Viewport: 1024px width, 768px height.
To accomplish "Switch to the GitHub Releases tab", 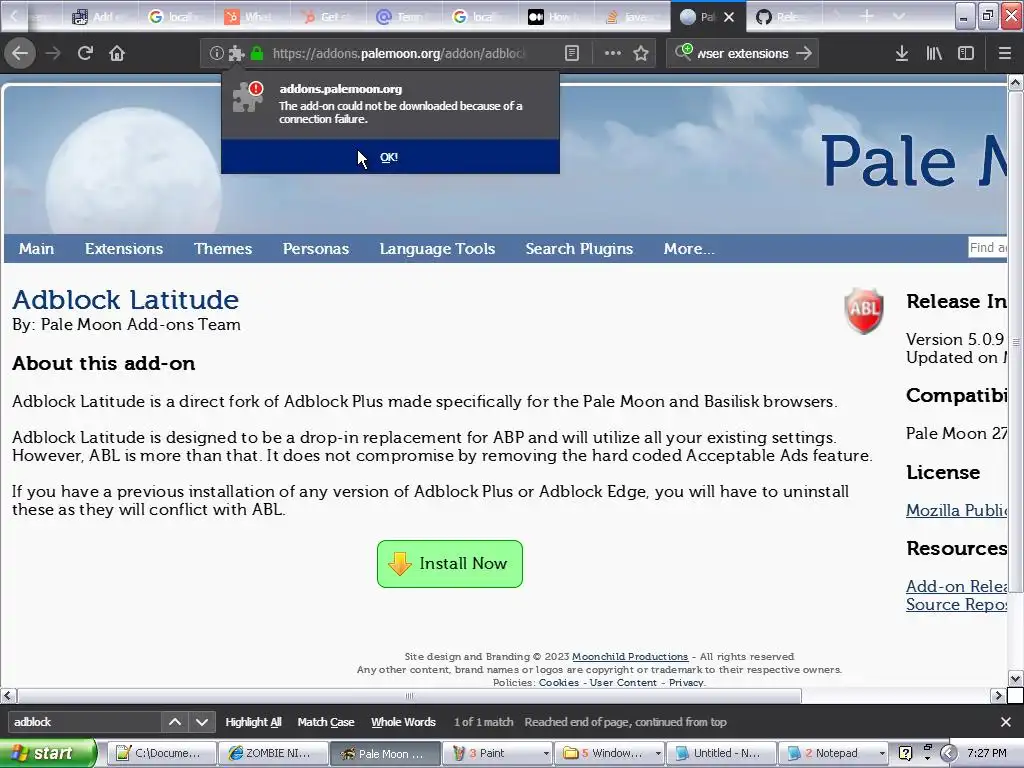I will tap(782, 17).
